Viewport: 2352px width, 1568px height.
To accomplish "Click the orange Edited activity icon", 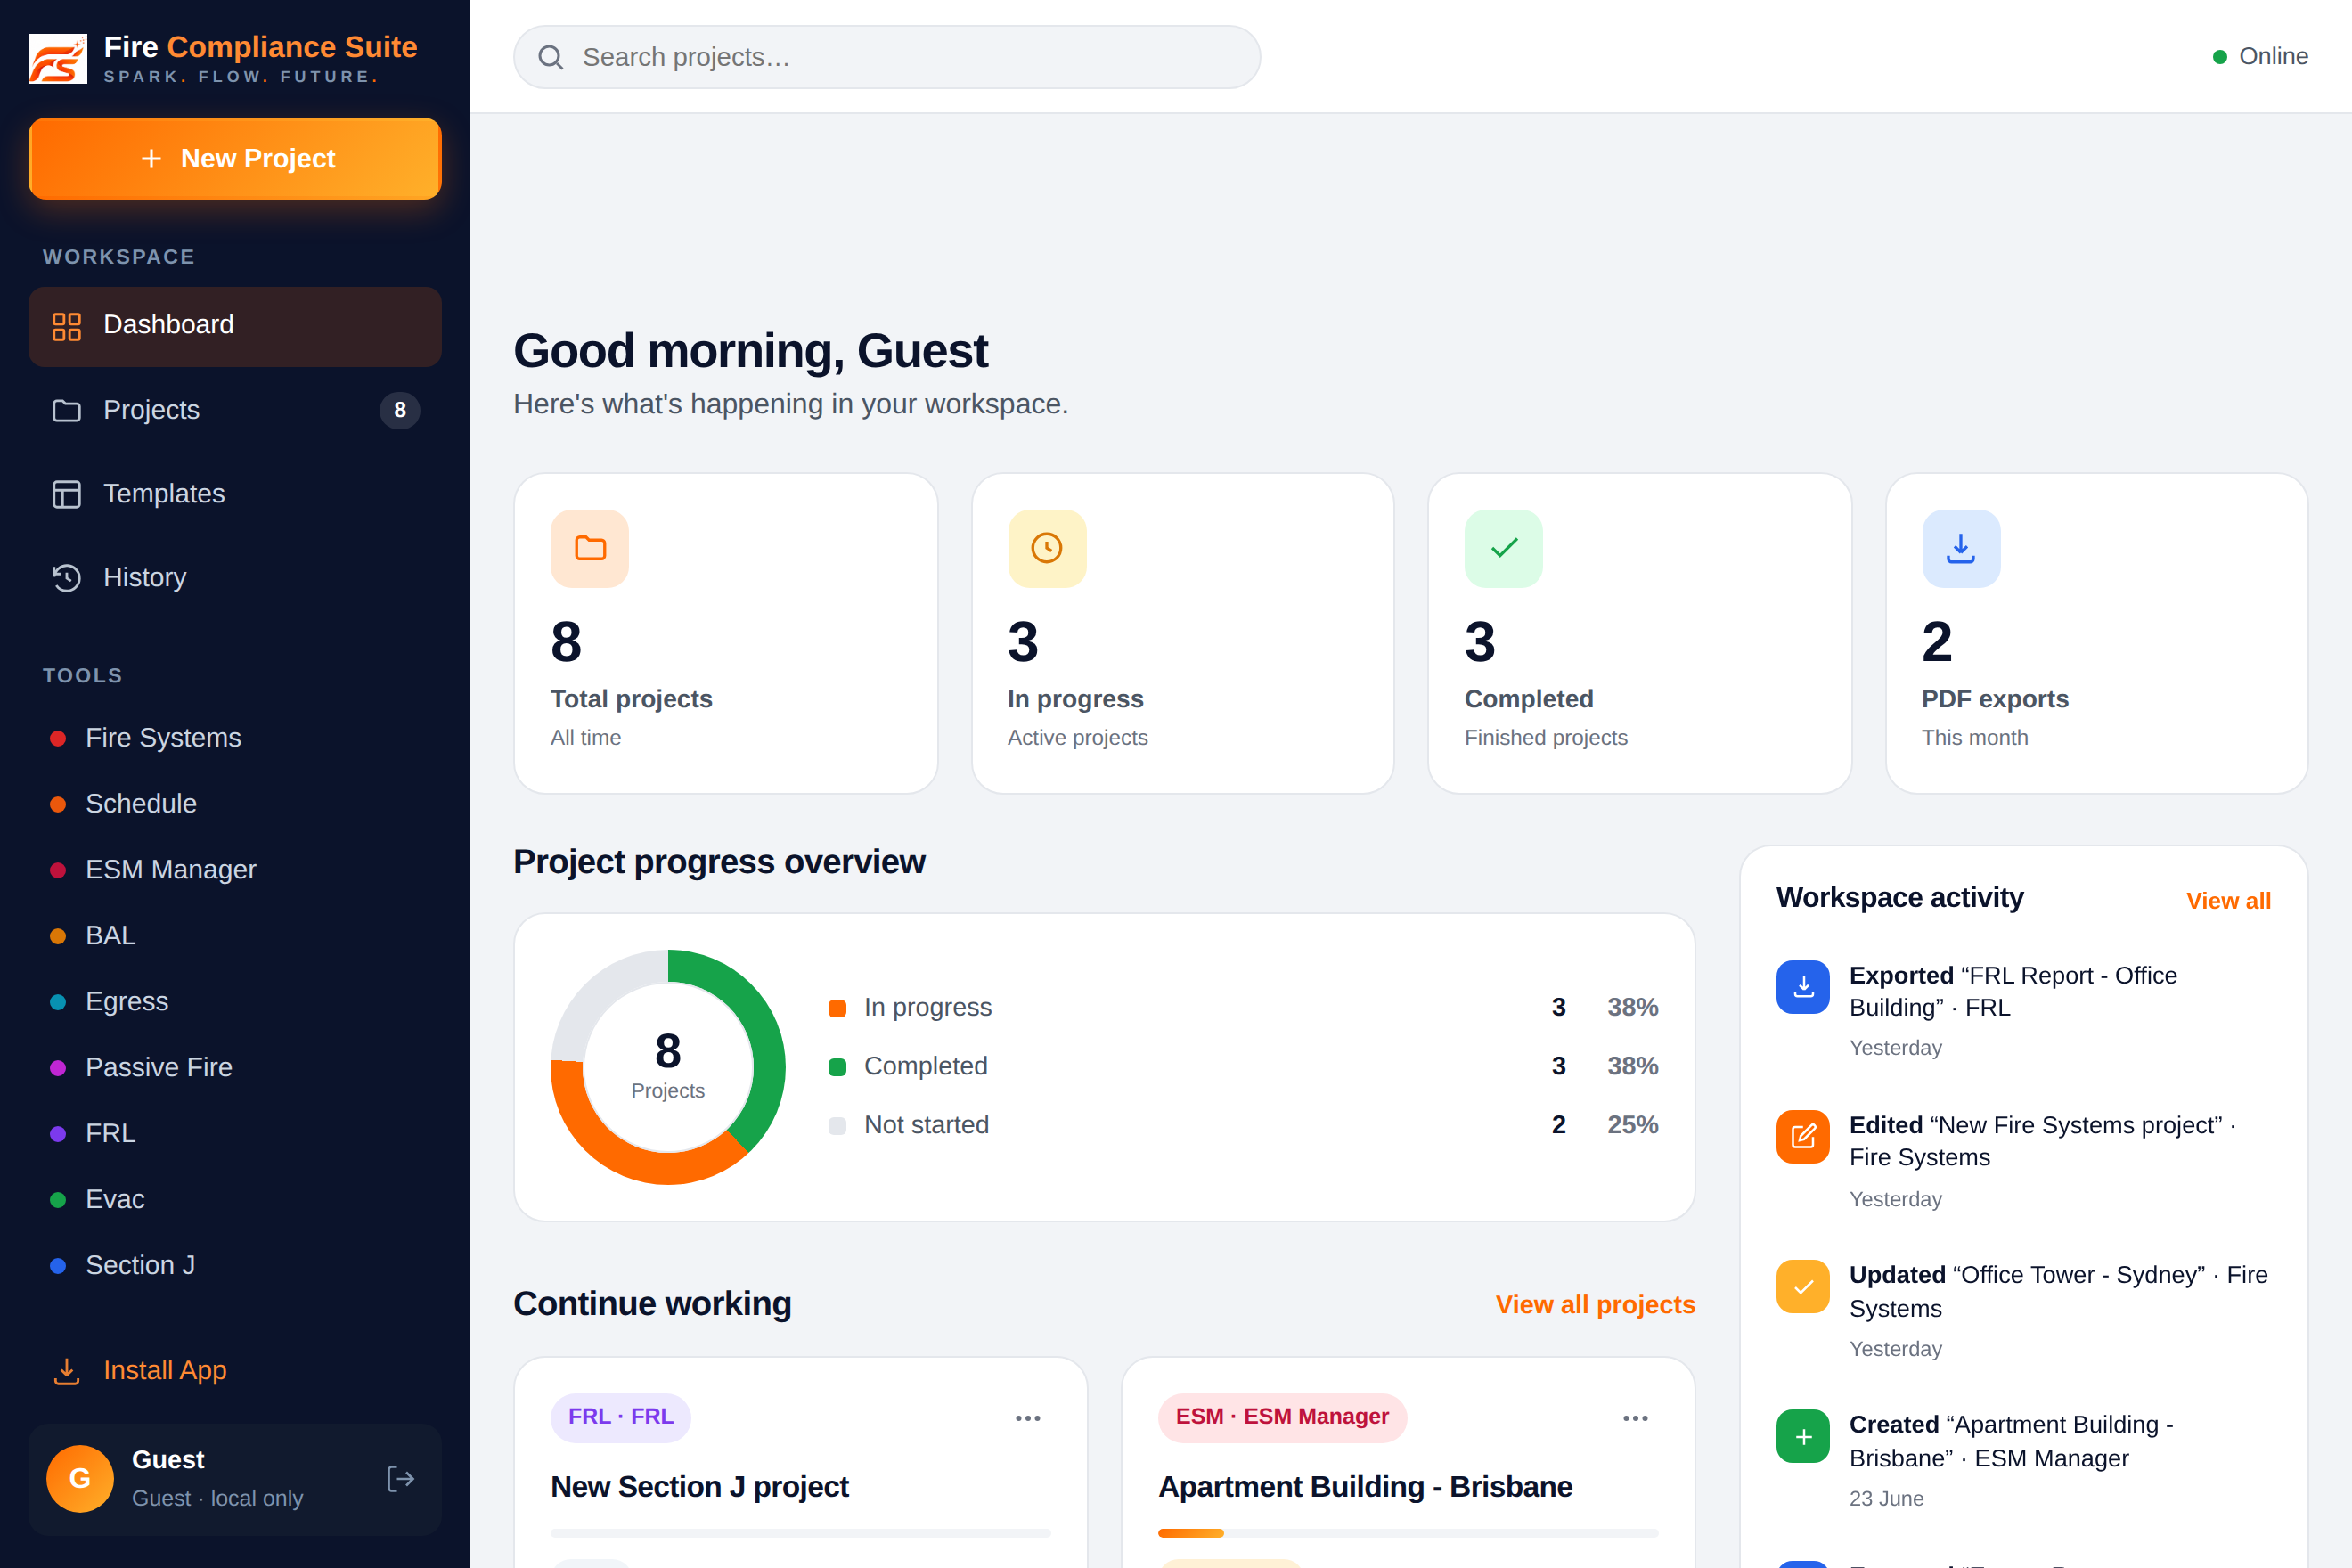I will pyautogui.click(x=1803, y=1137).
